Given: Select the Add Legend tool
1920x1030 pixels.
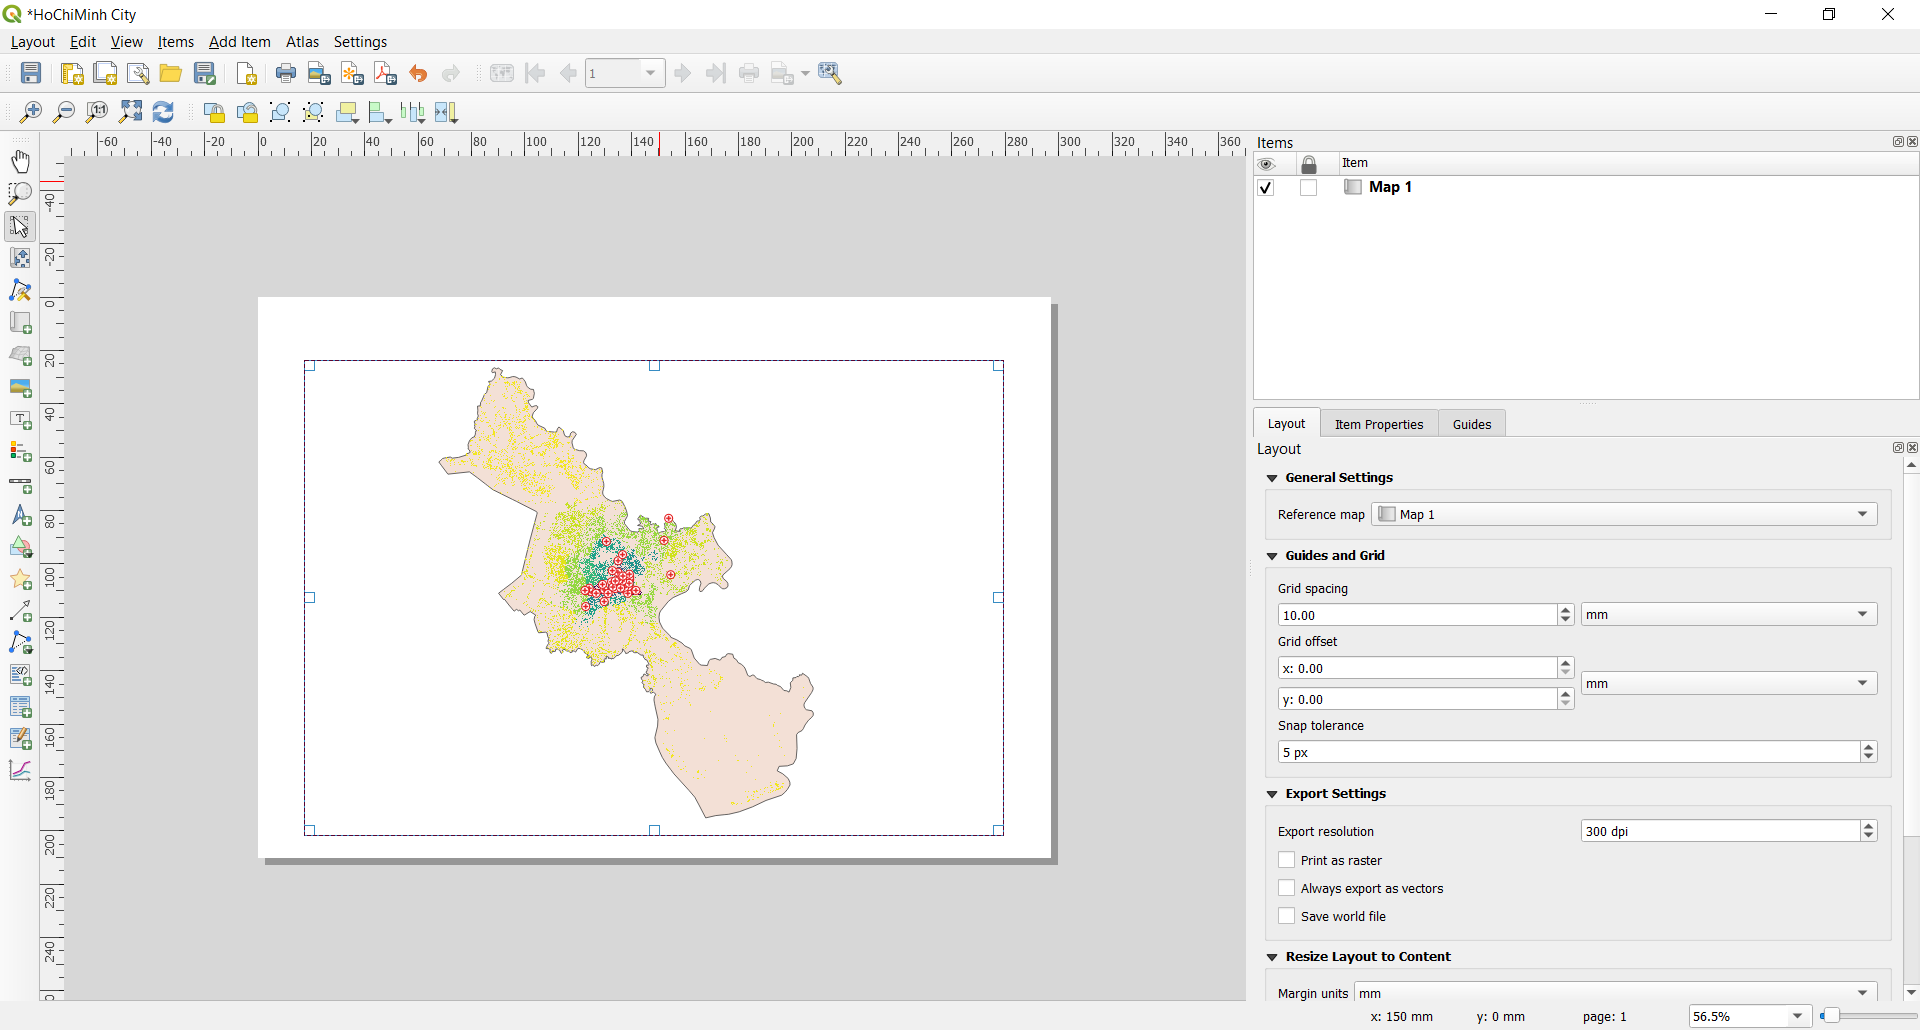Looking at the screenshot, I should (20, 451).
